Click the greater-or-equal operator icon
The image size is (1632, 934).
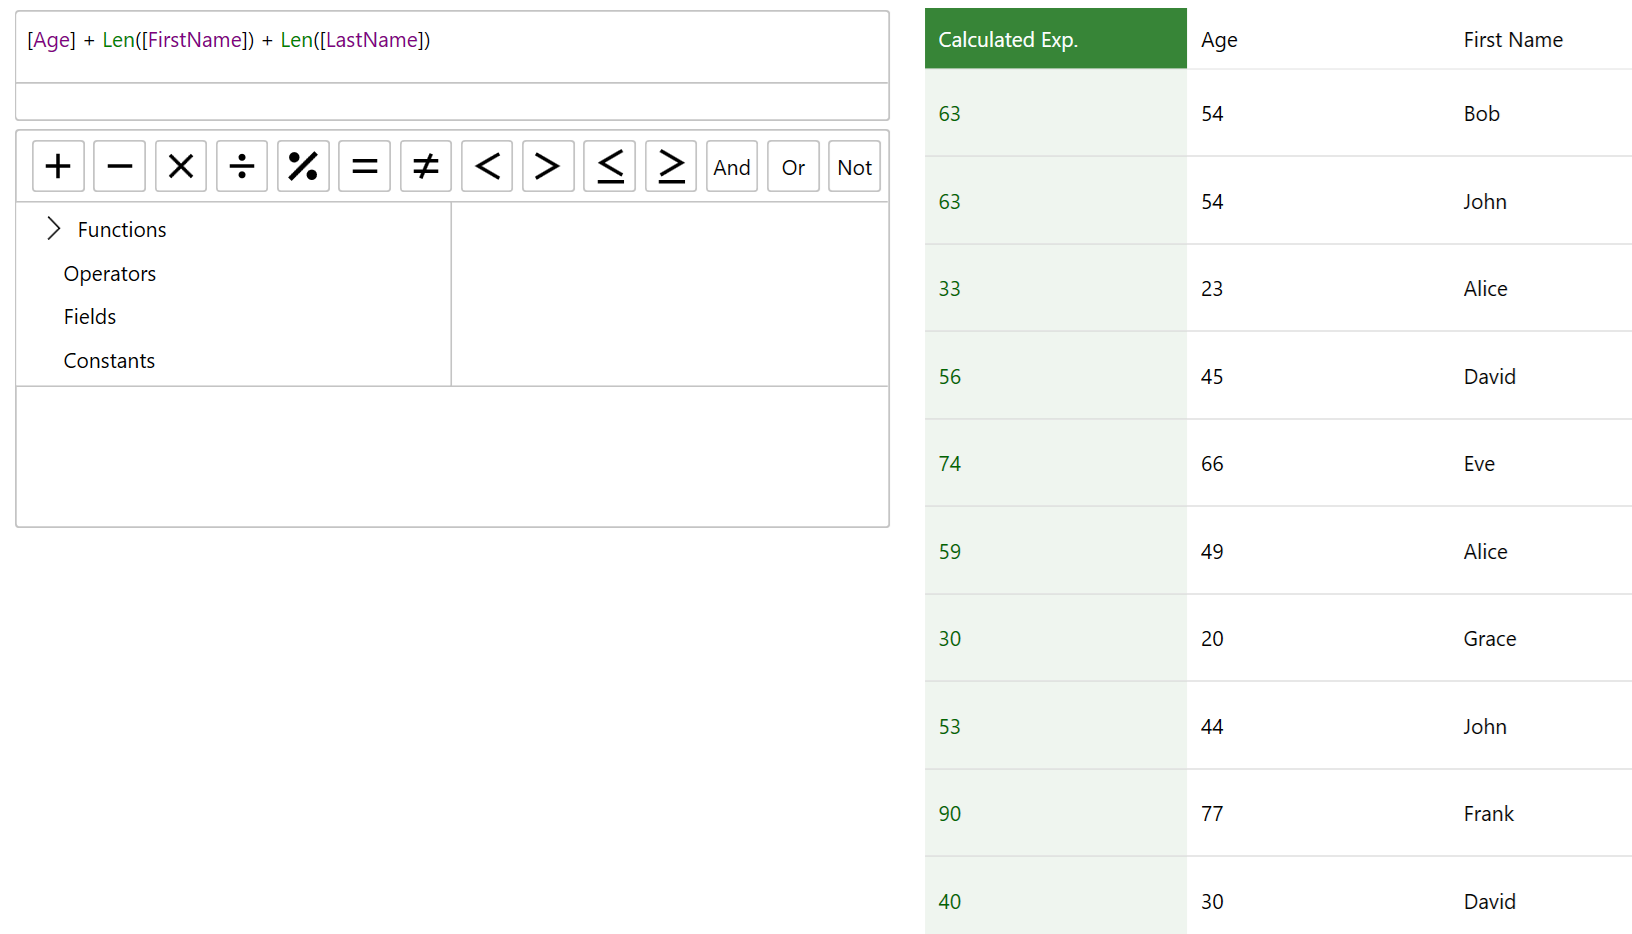670,166
